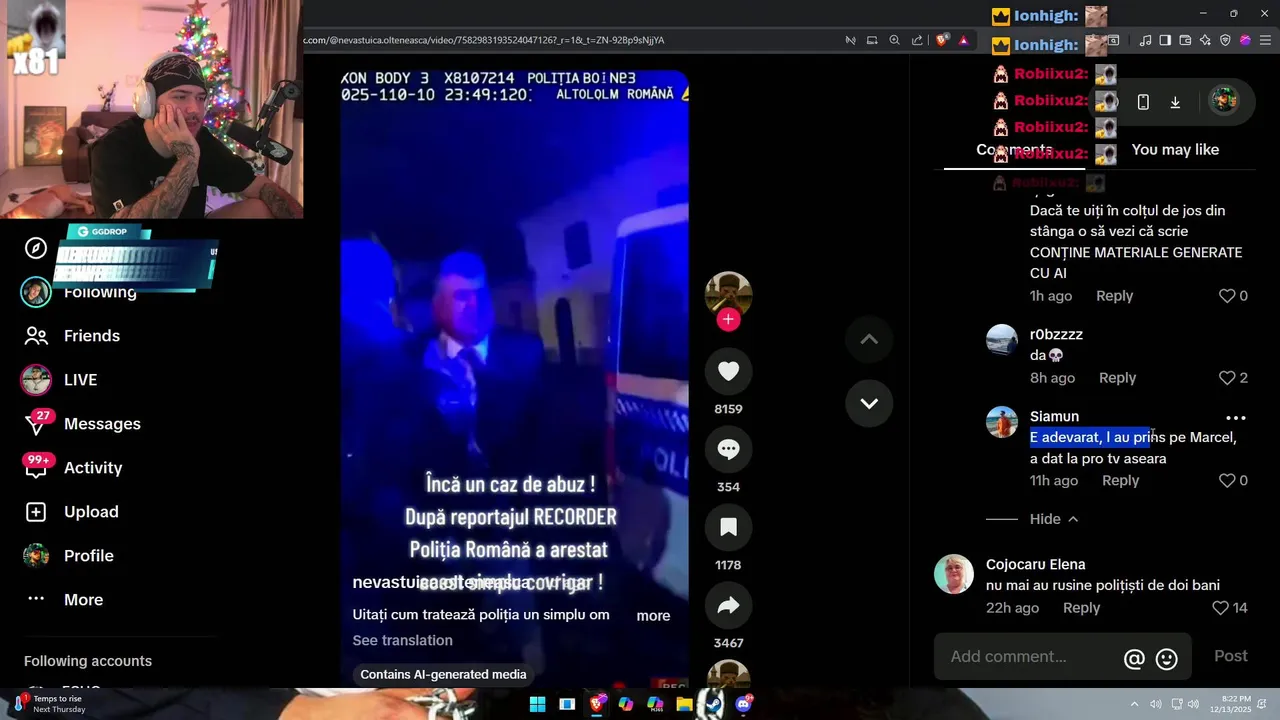Screen dimensions: 1280x720
Task: Open the Leo AI sparkle icon
Action: (x=1205, y=40)
